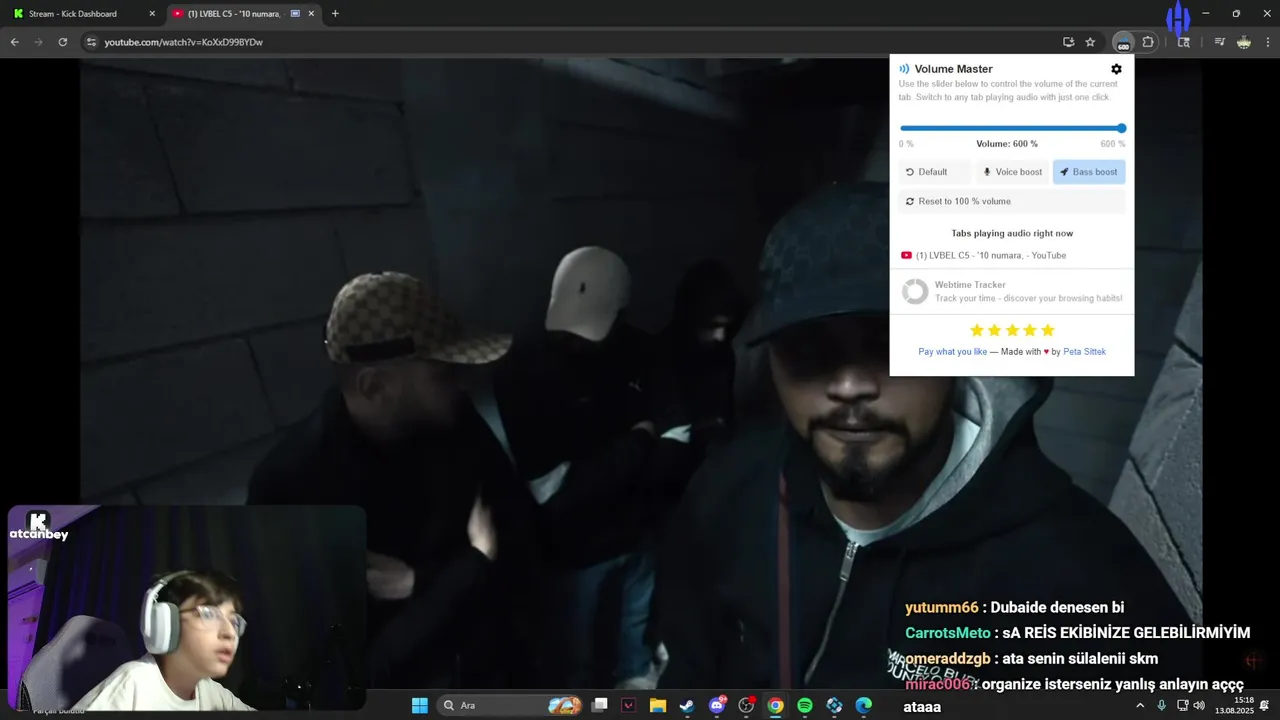Viewport: 1280px width, 720px height.
Task: Open the notifications bell in the tray
Action: pyautogui.click(x=1265, y=705)
